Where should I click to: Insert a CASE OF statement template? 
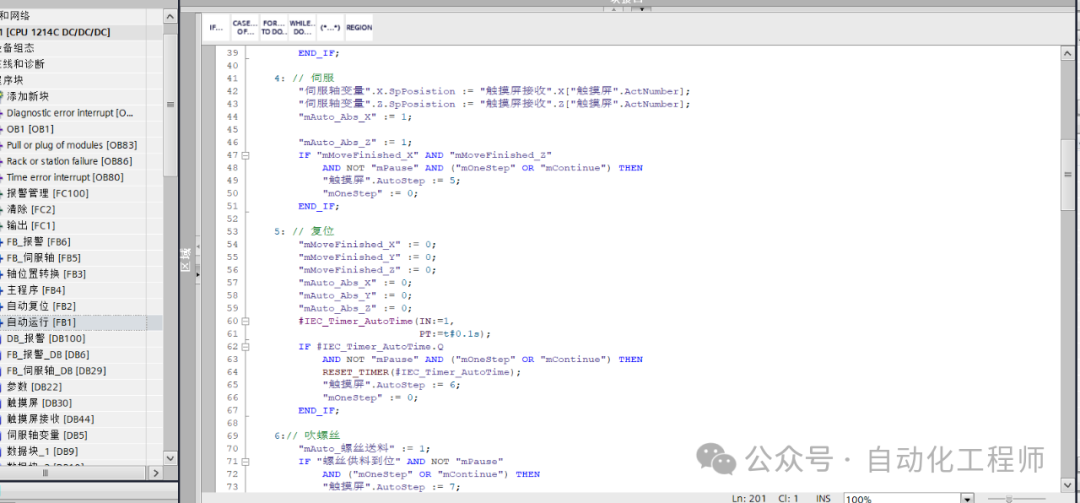(245, 28)
